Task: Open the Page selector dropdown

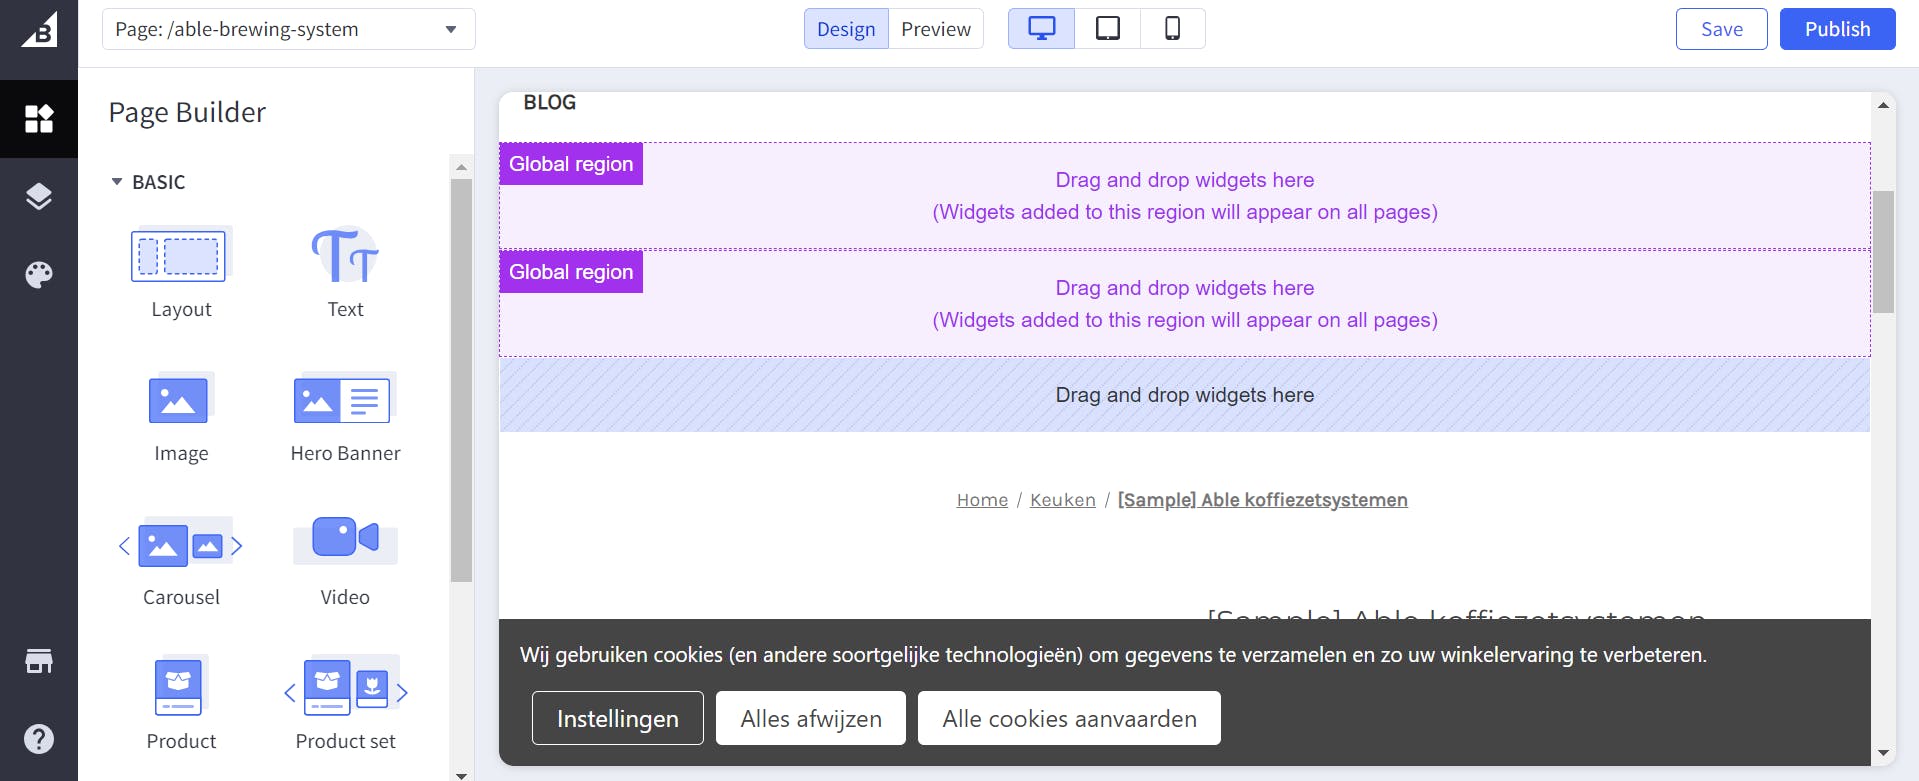Action: click(x=289, y=29)
